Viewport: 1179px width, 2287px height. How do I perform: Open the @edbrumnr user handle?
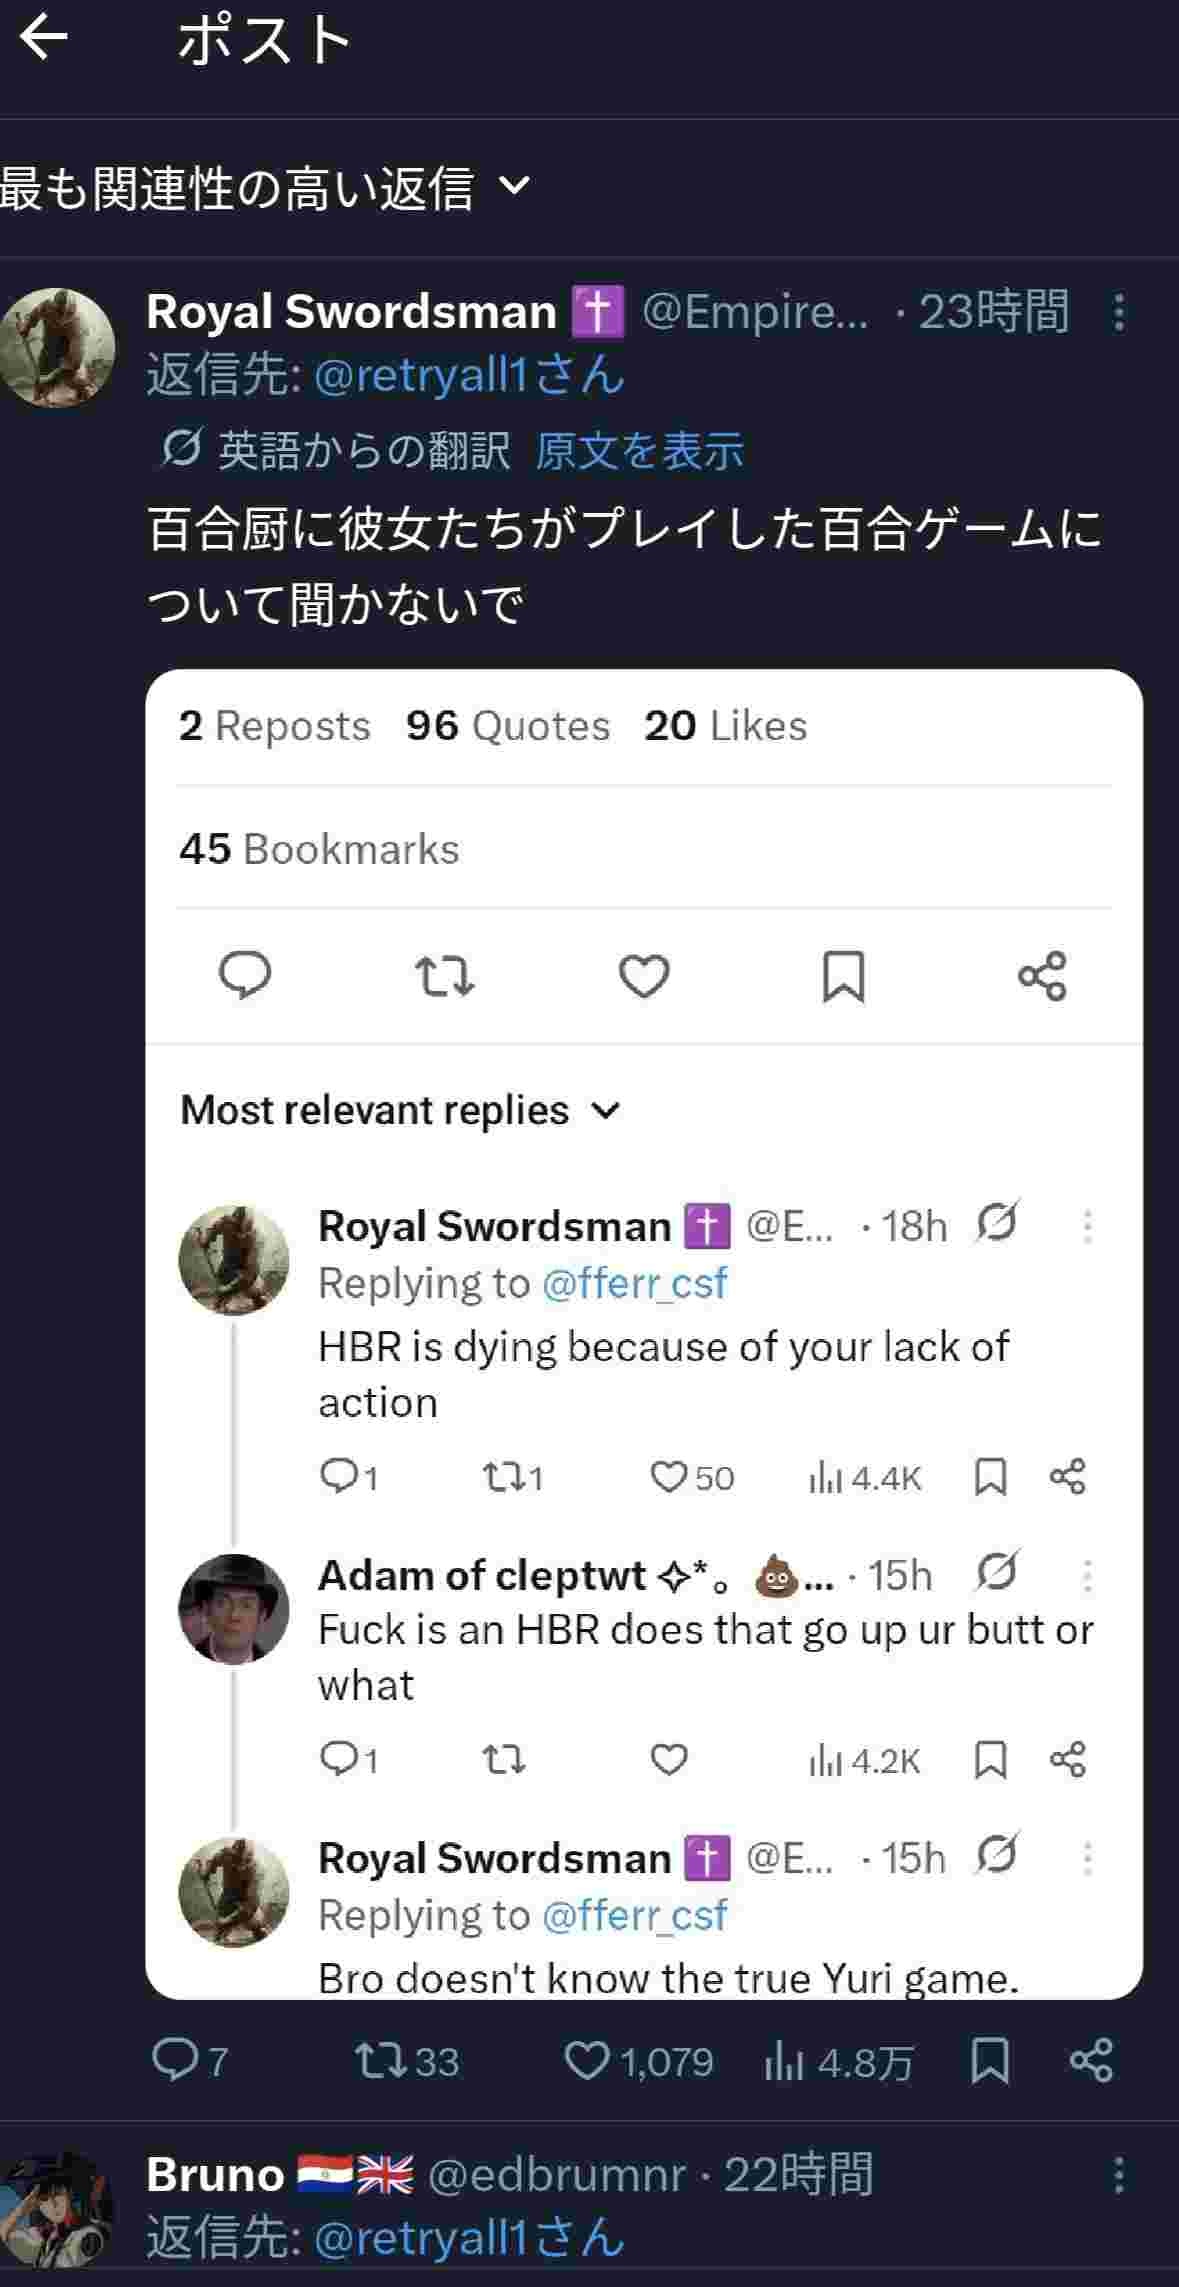556,2174
